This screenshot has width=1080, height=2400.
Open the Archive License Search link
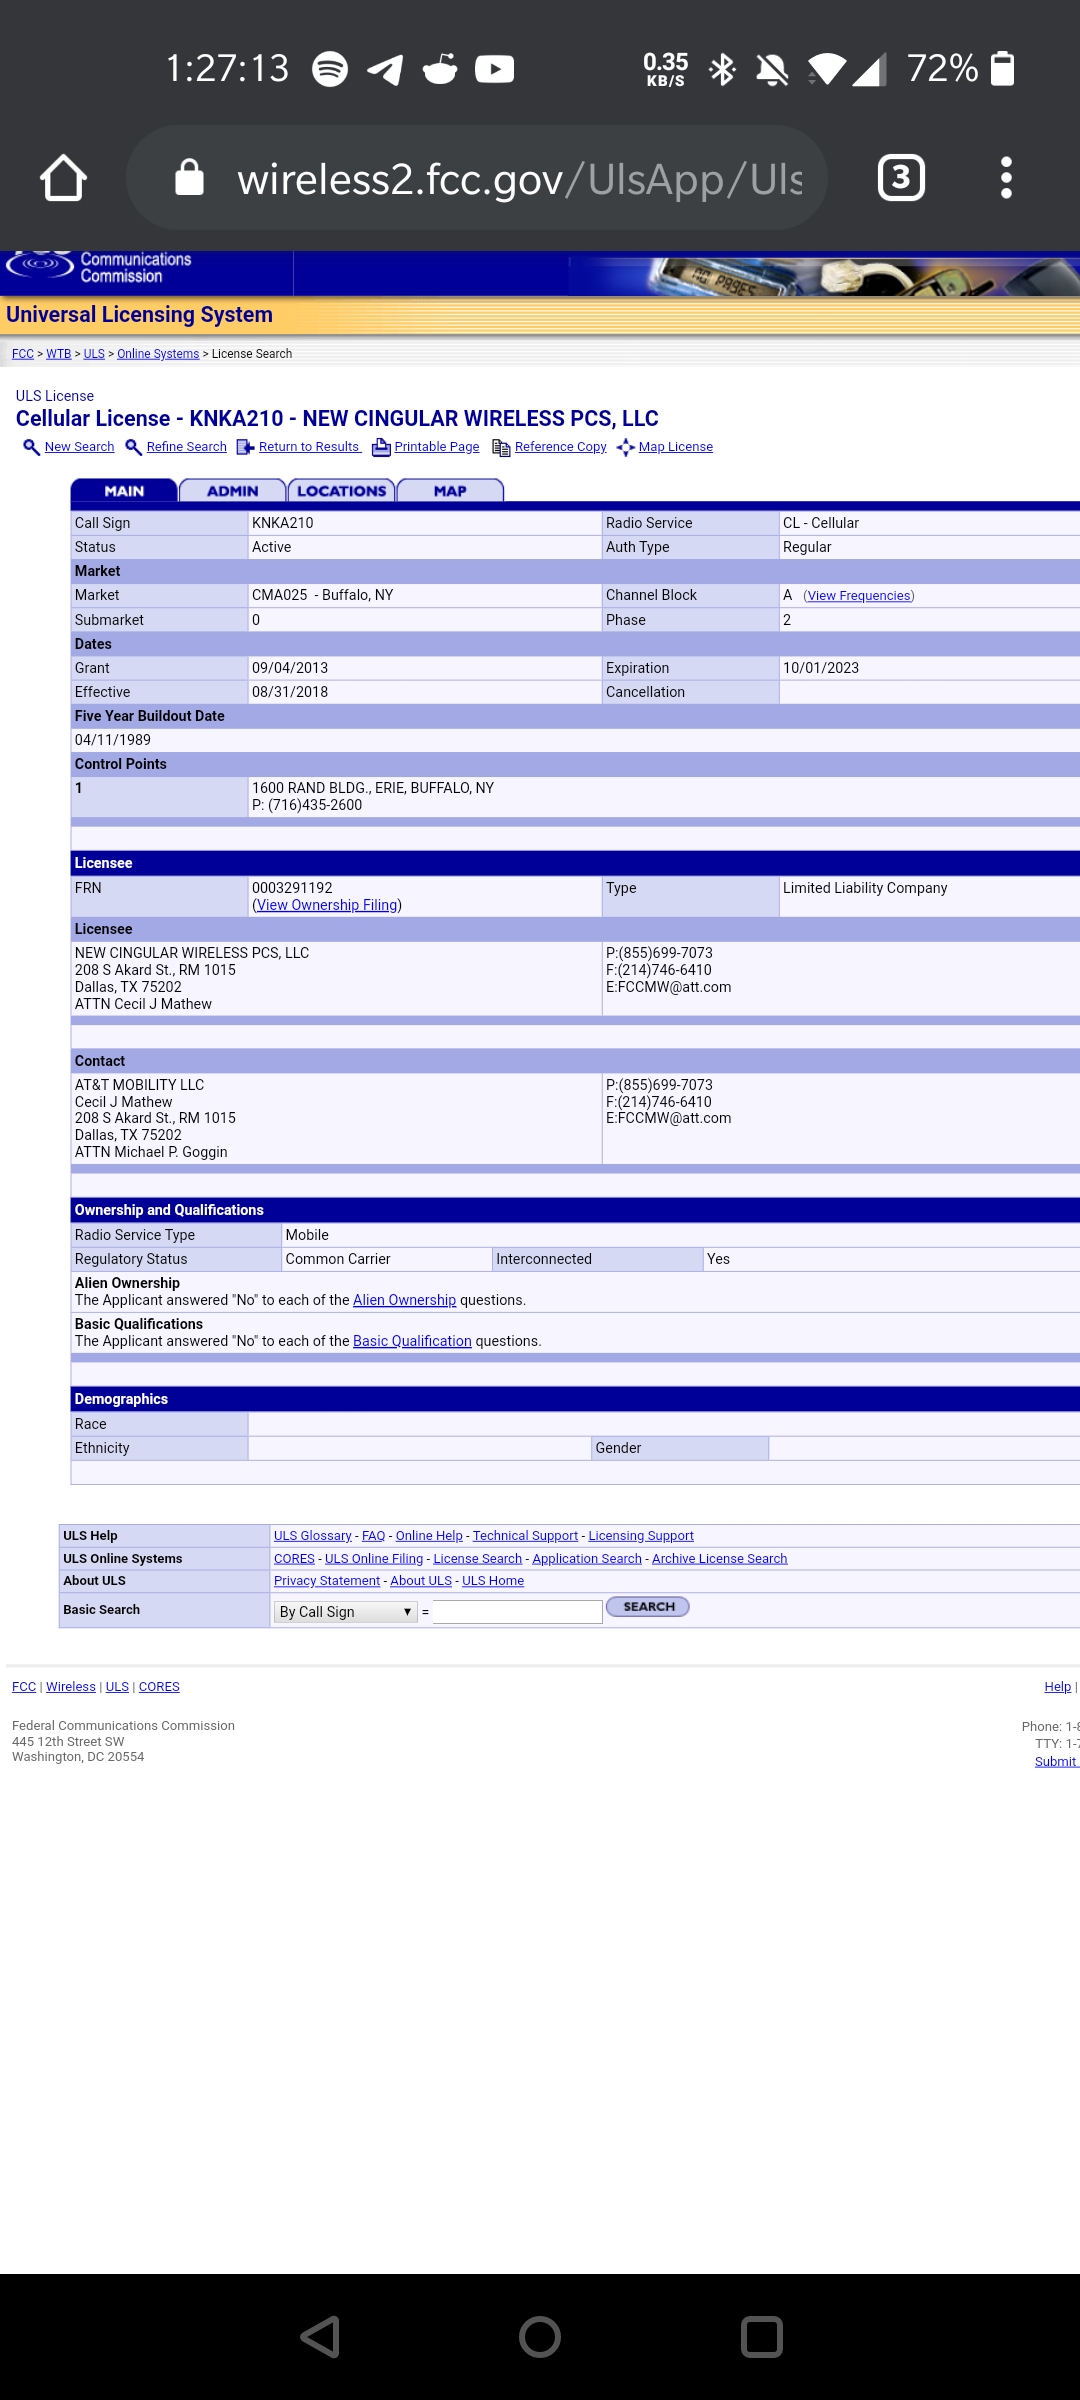coord(720,1559)
